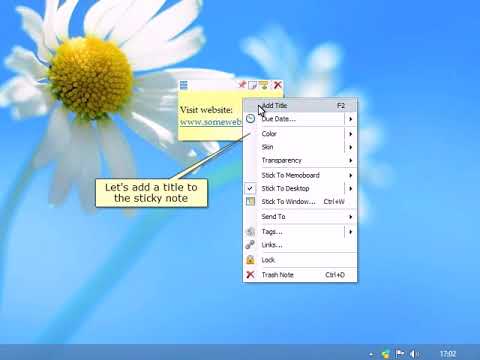Click the roll-up note icon

[264, 85]
